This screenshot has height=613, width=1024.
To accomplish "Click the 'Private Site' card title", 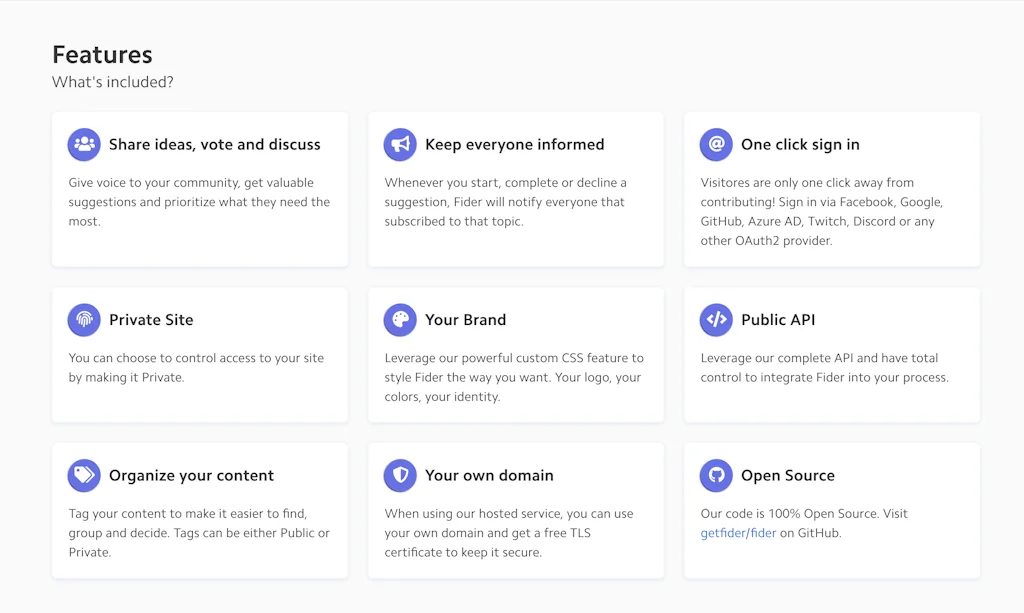I will pos(151,320).
